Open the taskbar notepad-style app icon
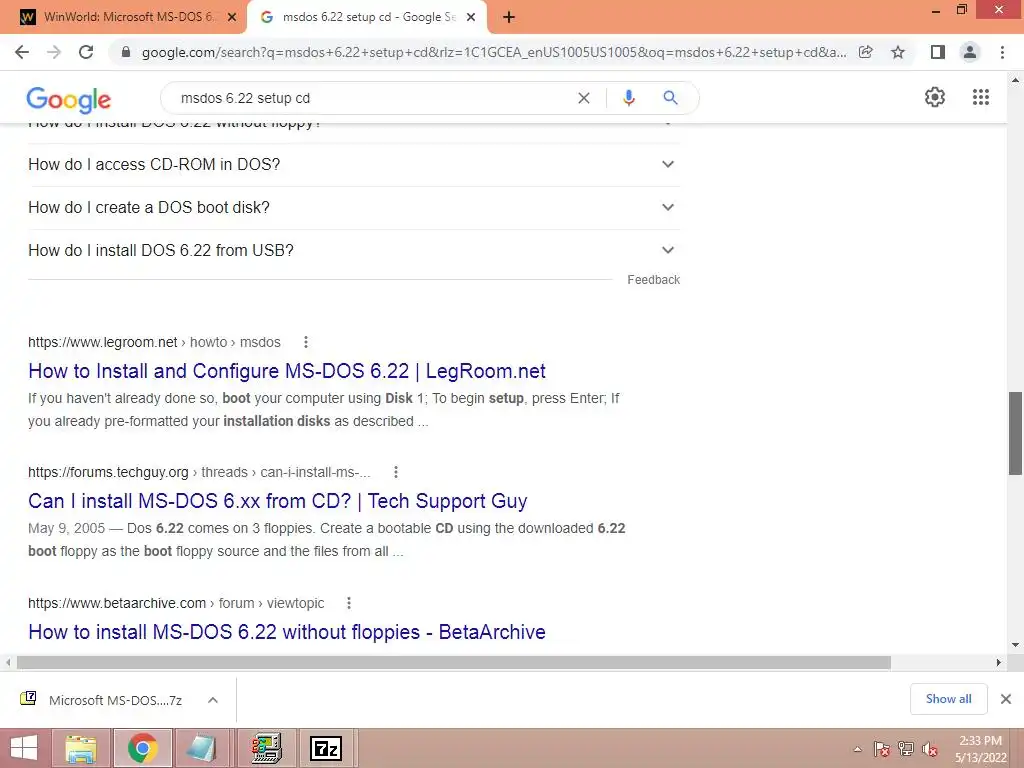This screenshot has height=768, width=1024. click(201, 748)
